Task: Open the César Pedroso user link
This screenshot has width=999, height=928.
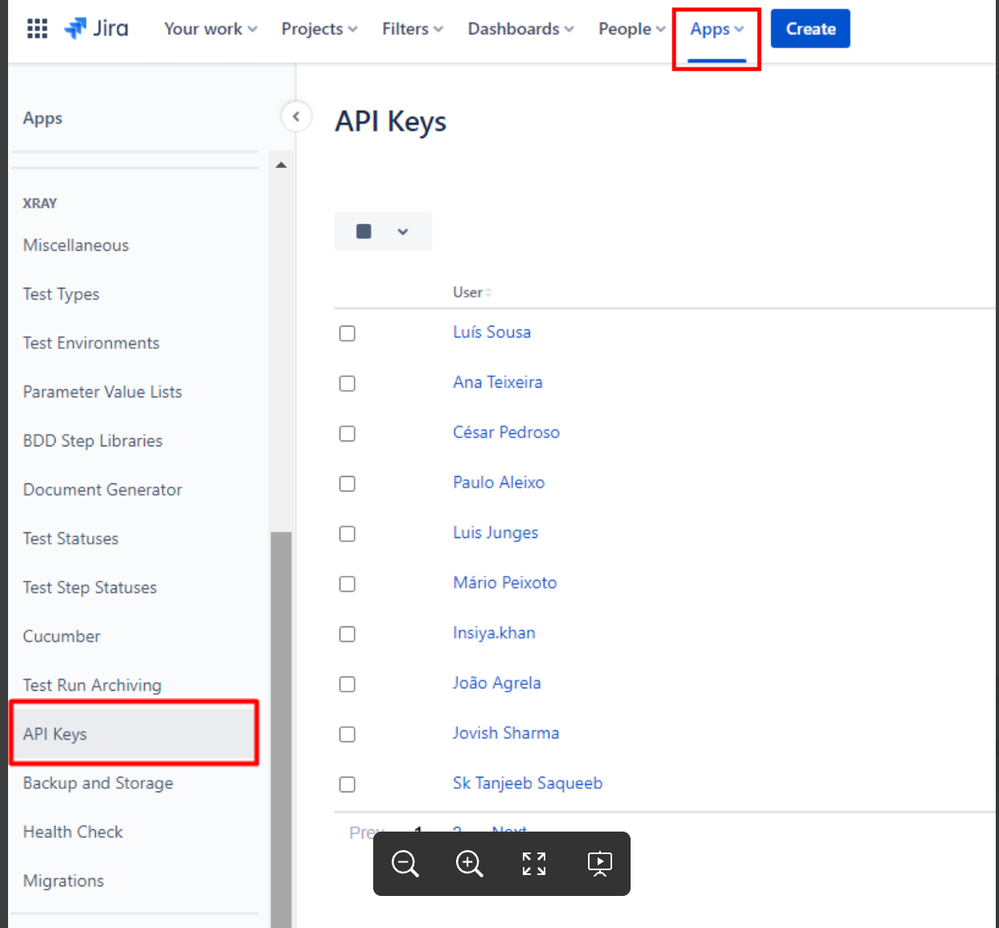Action: [507, 432]
